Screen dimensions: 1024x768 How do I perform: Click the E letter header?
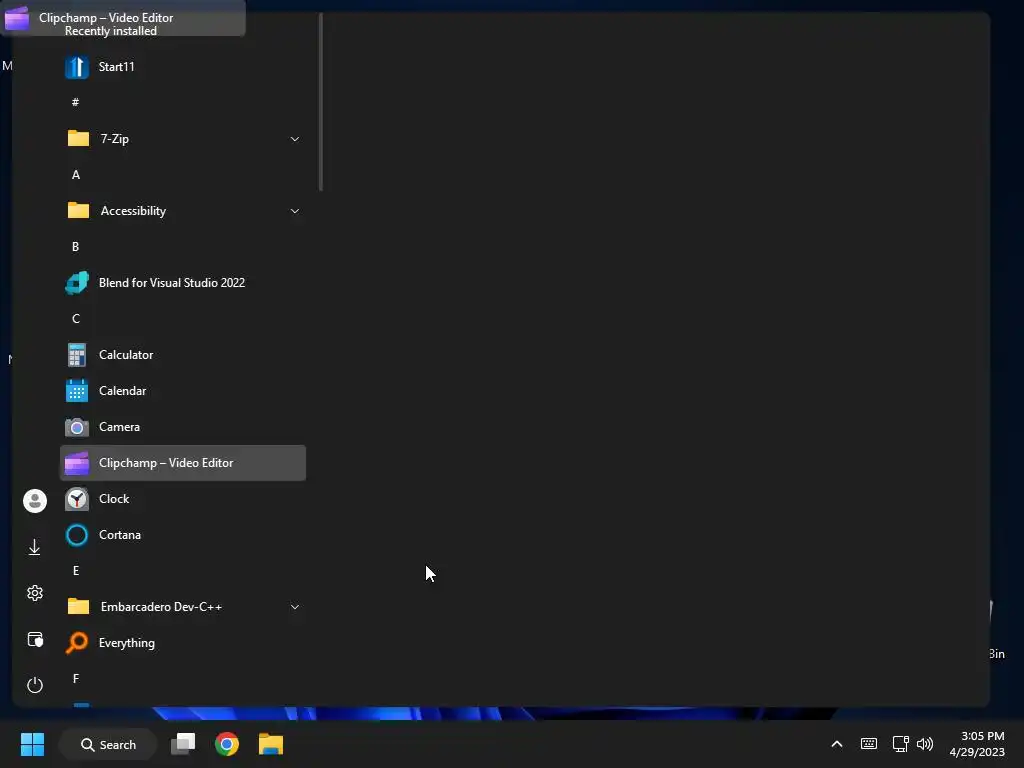pyautogui.click(x=76, y=571)
